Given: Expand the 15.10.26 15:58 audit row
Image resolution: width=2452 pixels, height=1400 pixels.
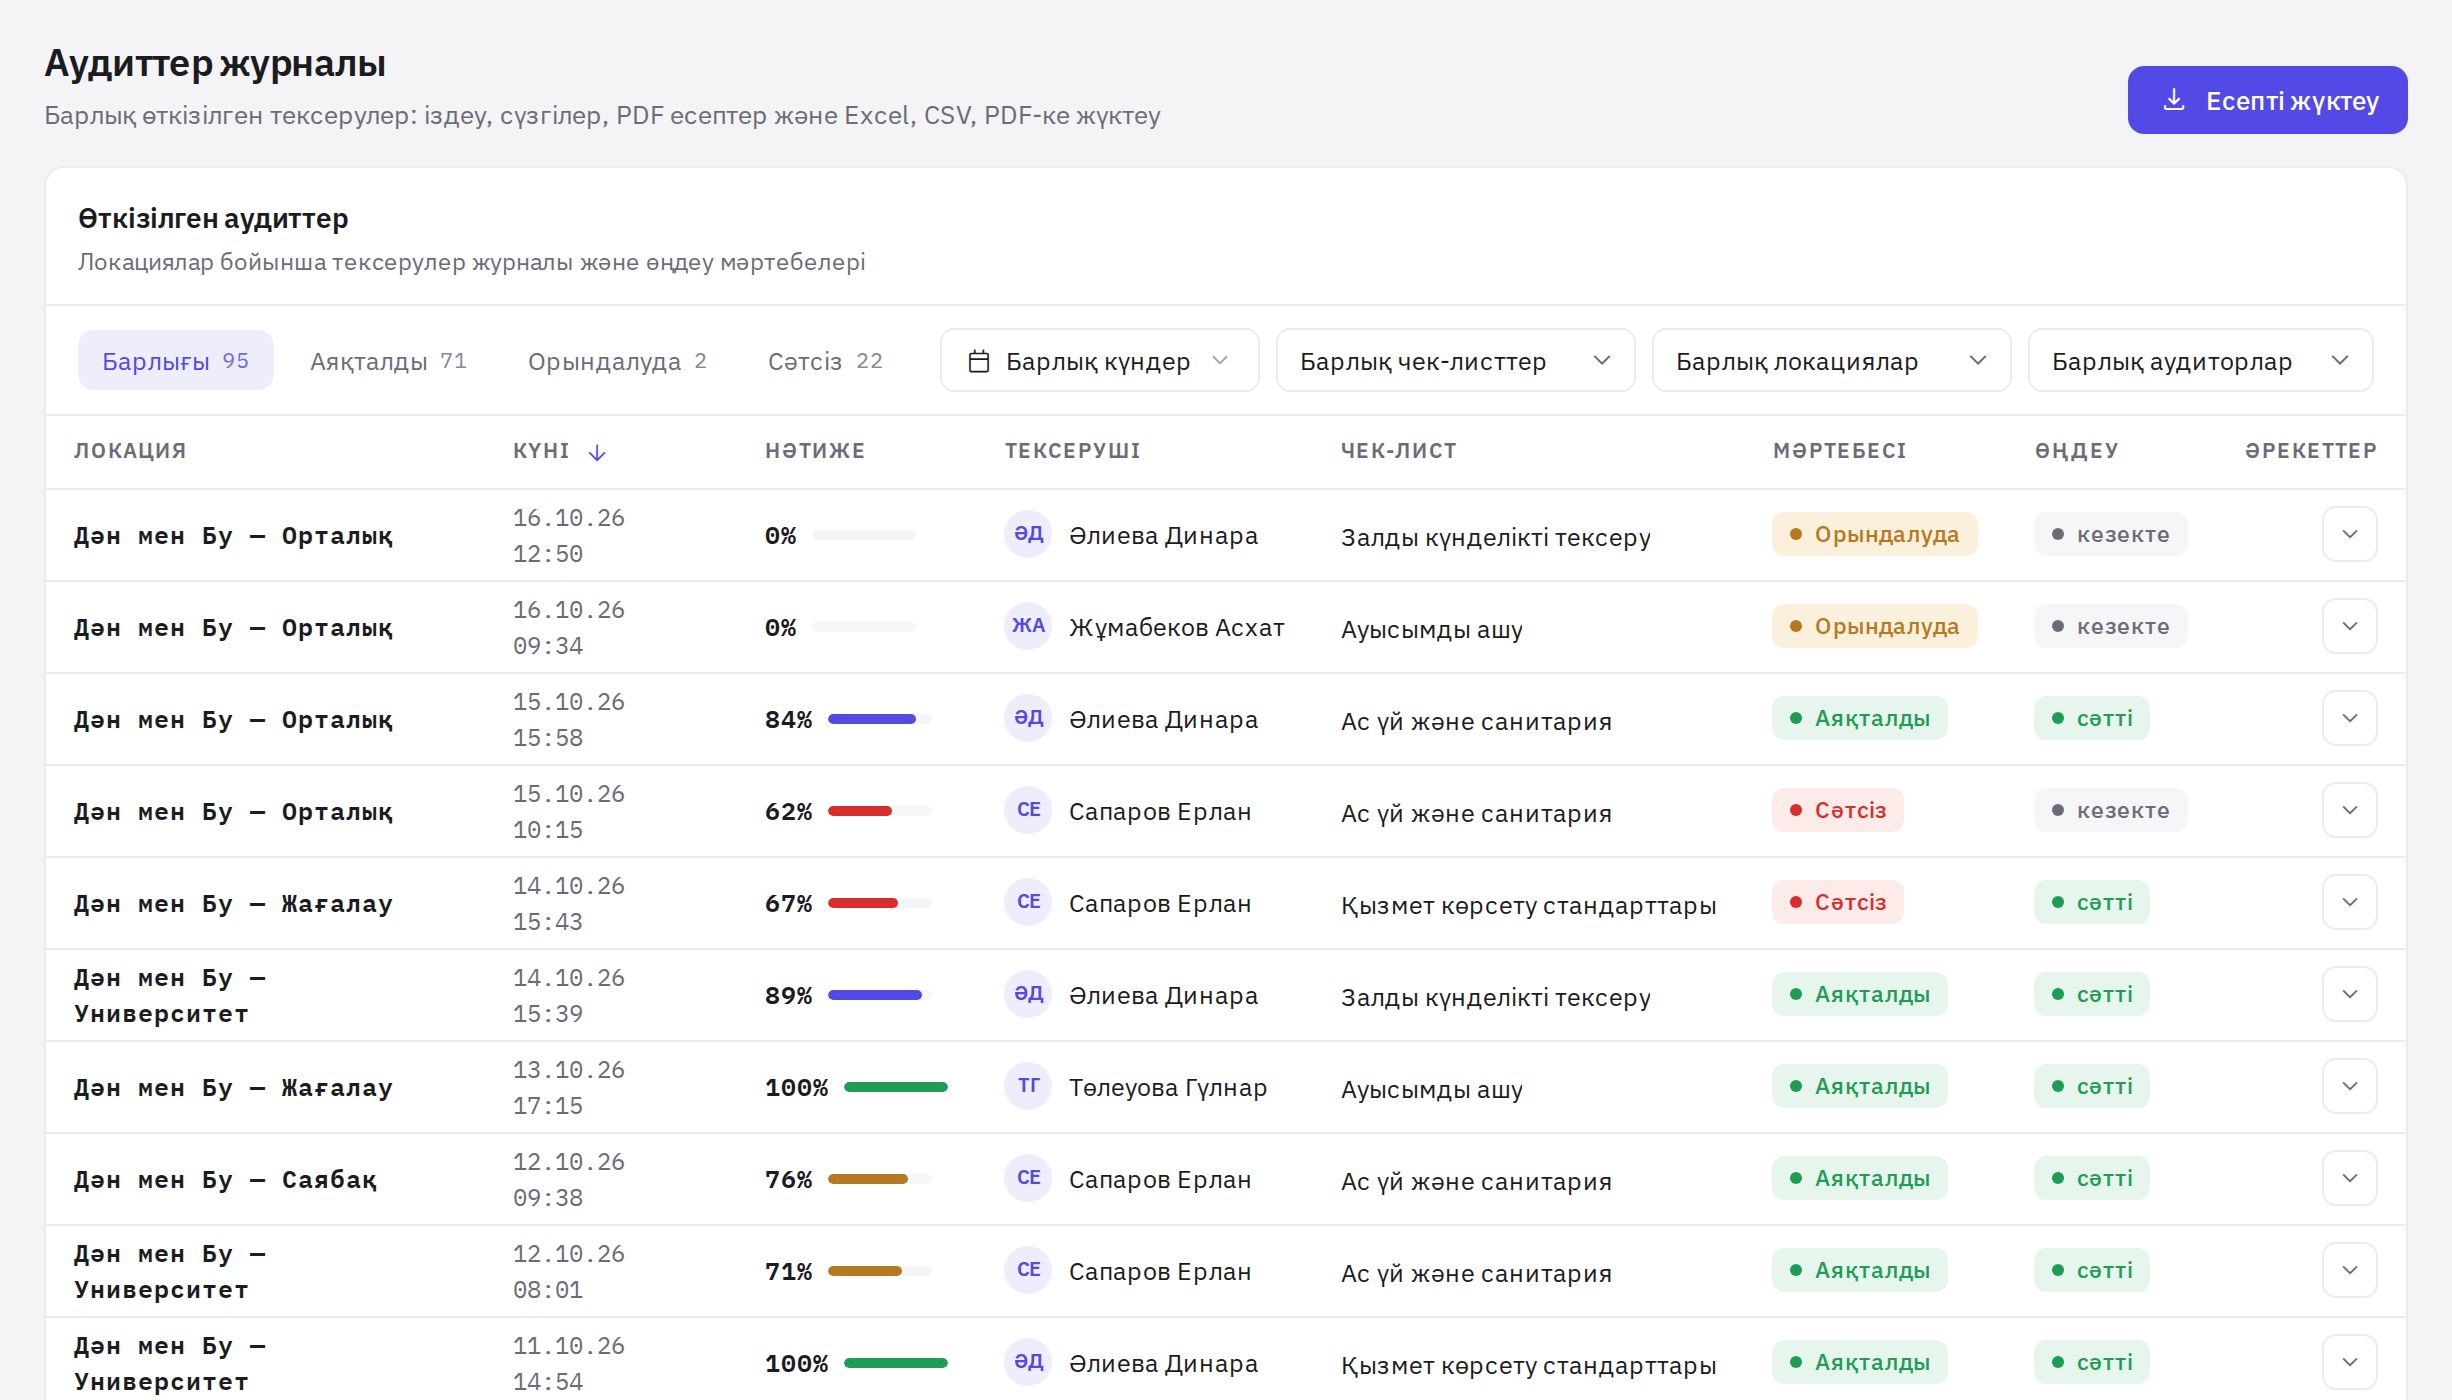Looking at the screenshot, I should point(2349,718).
